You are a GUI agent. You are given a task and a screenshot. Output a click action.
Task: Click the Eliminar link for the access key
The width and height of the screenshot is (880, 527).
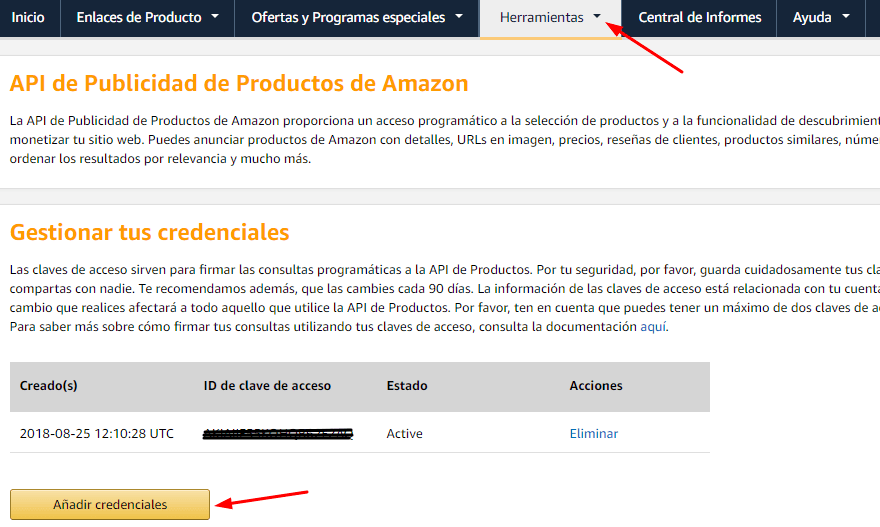pyautogui.click(x=594, y=434)
